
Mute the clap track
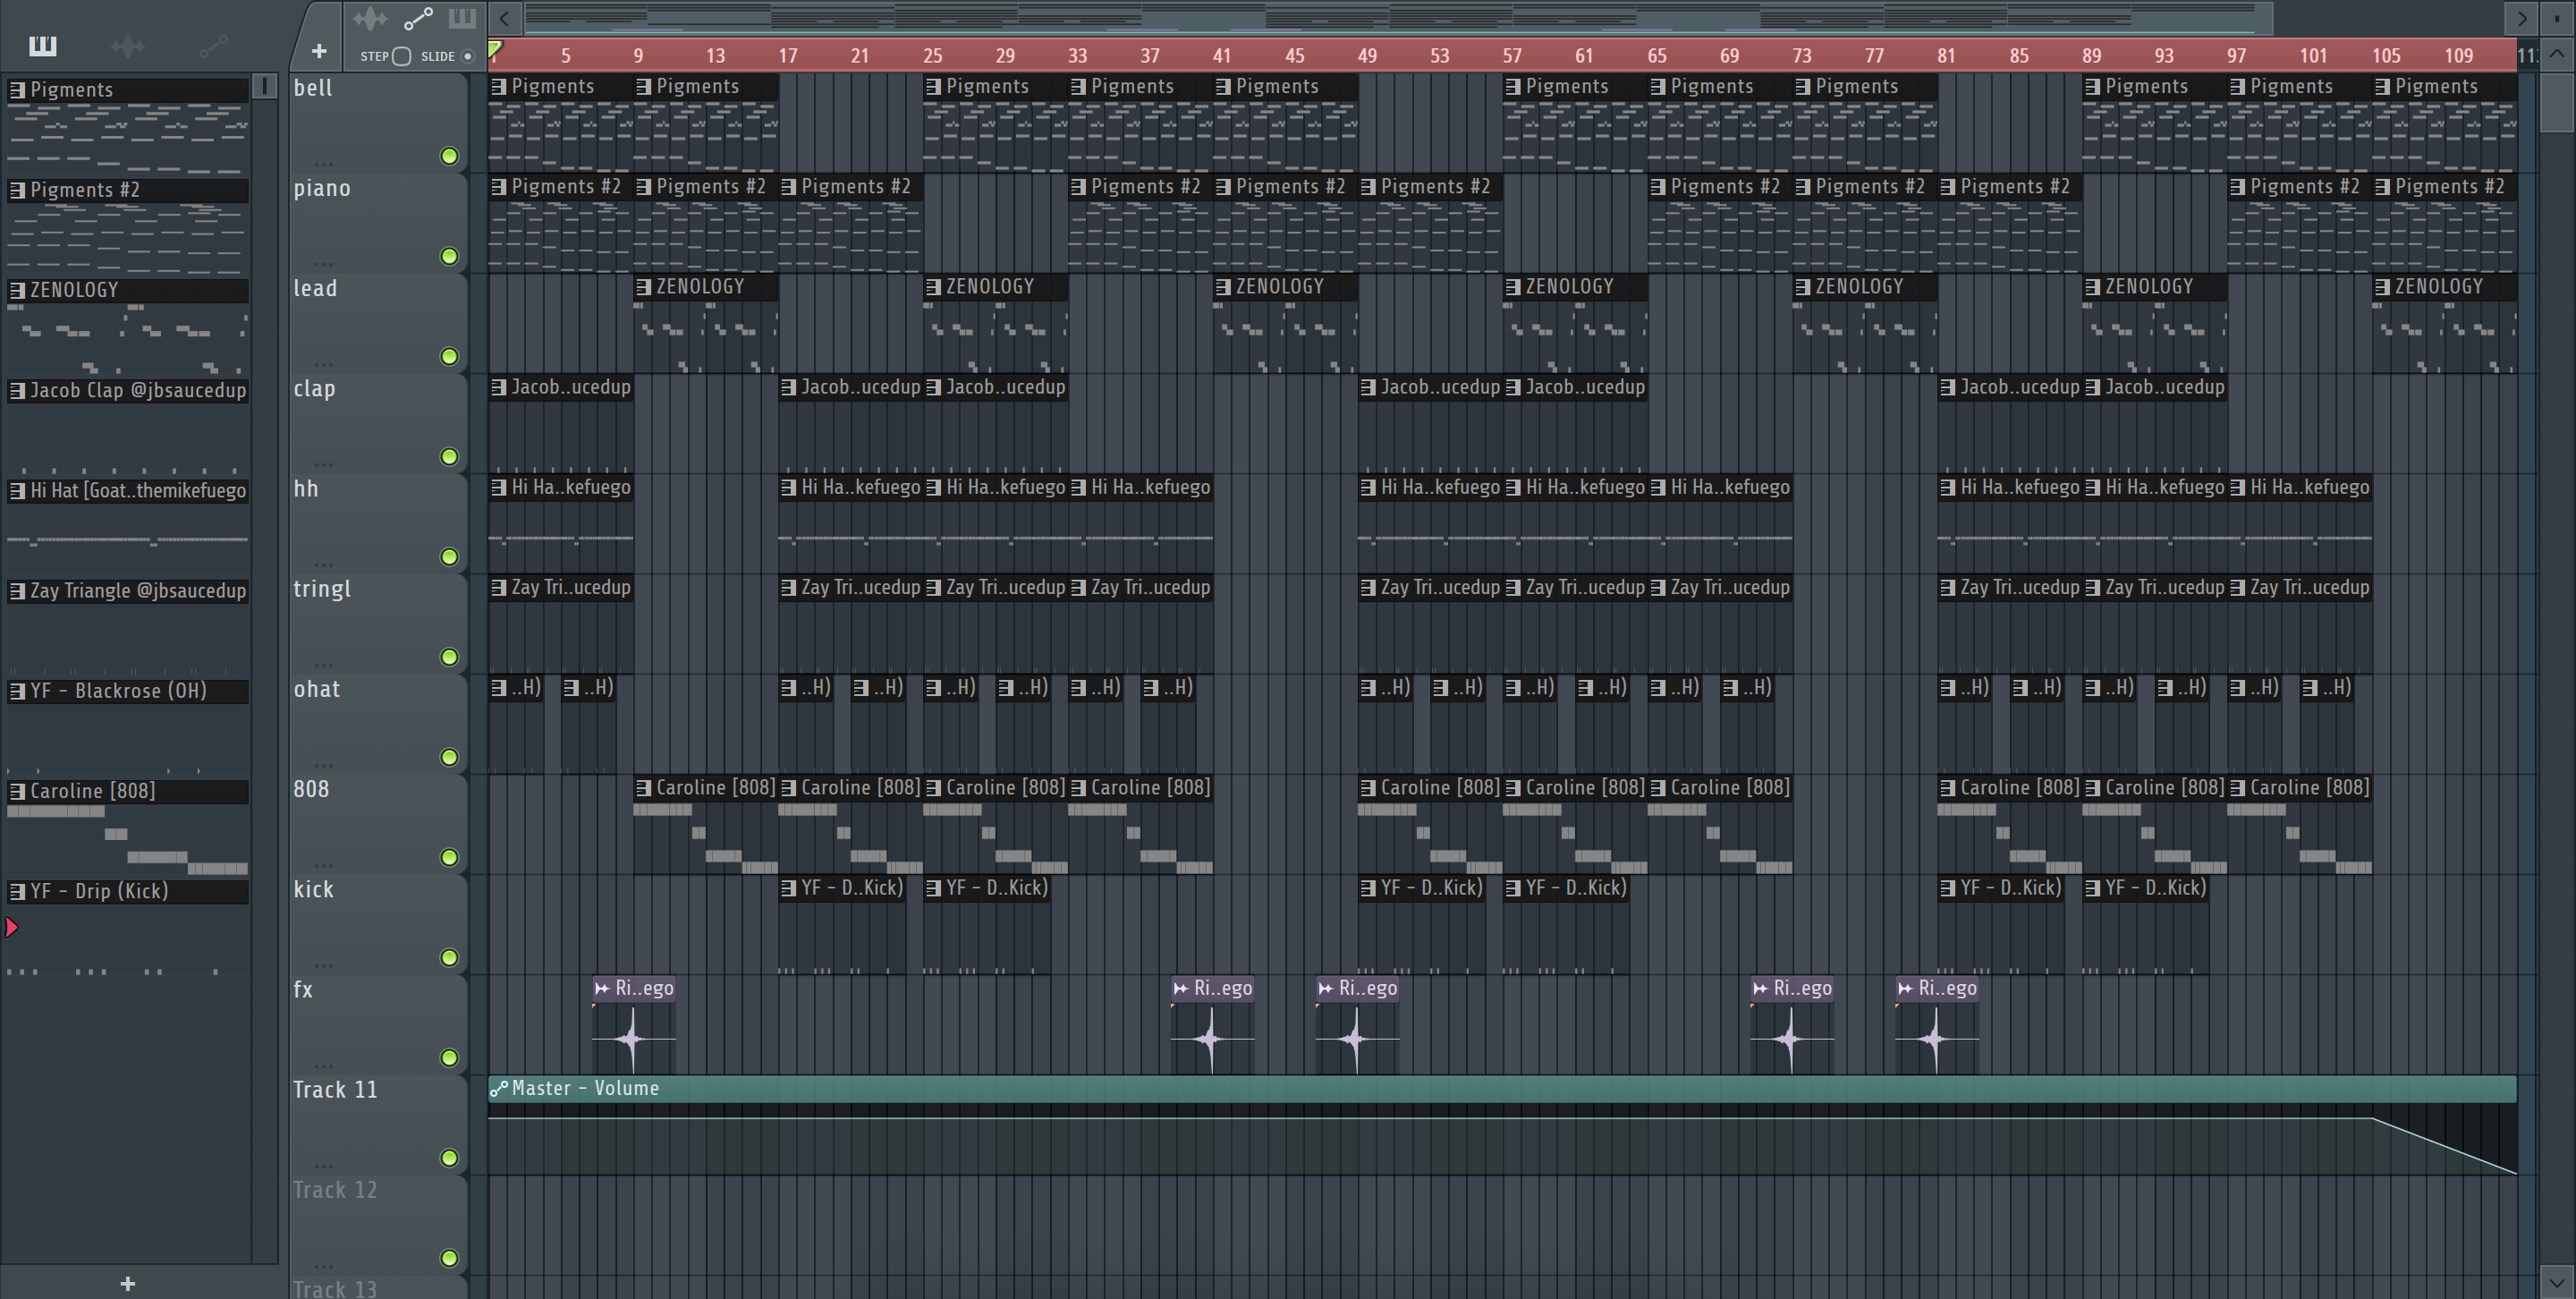[450, 456]
